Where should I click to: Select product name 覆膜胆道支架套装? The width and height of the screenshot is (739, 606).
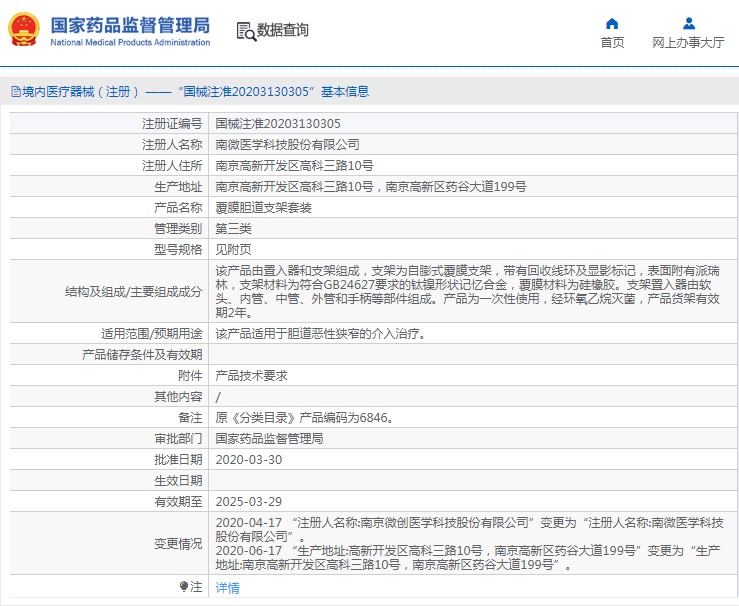(263, 208)
